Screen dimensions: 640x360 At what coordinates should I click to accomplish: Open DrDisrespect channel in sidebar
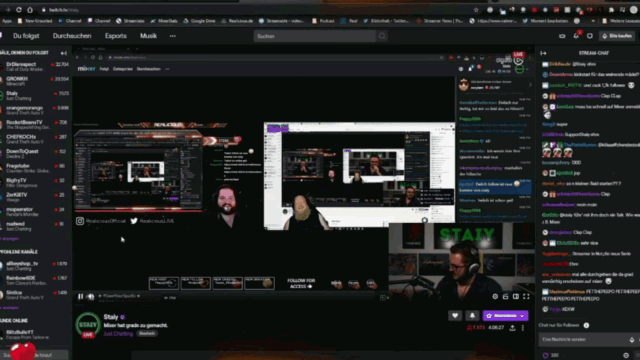coord(35,67)
